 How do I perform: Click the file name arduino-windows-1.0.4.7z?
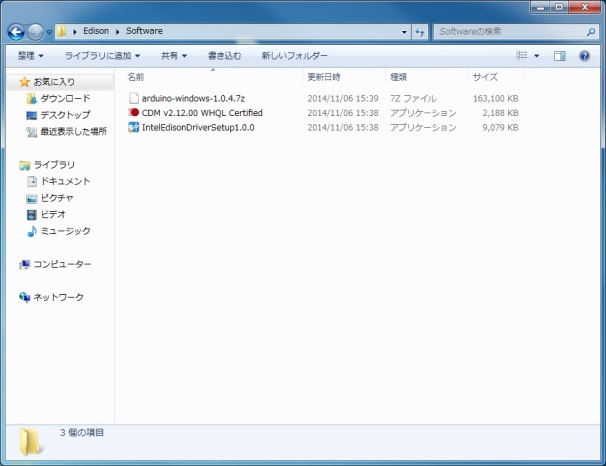[193, 98]
